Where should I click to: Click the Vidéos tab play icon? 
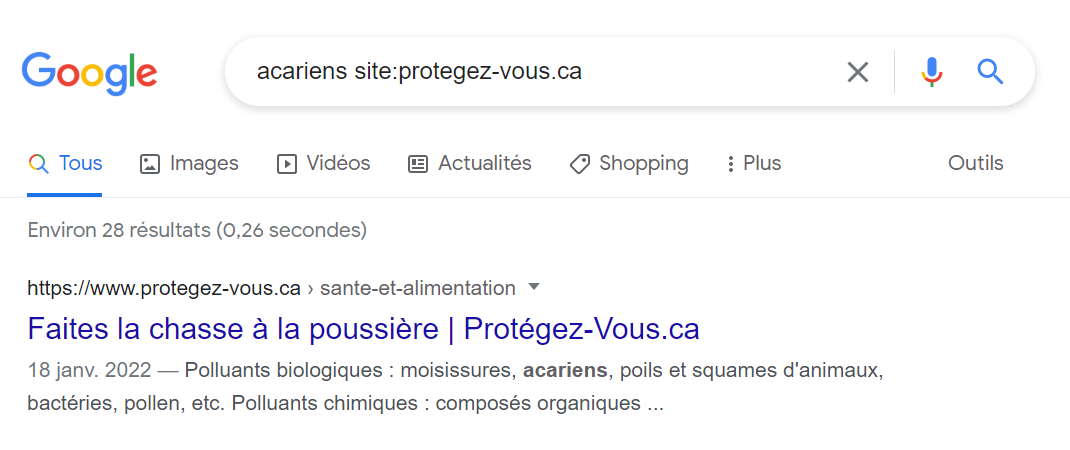pyautogui.click(x=287, y=164)
